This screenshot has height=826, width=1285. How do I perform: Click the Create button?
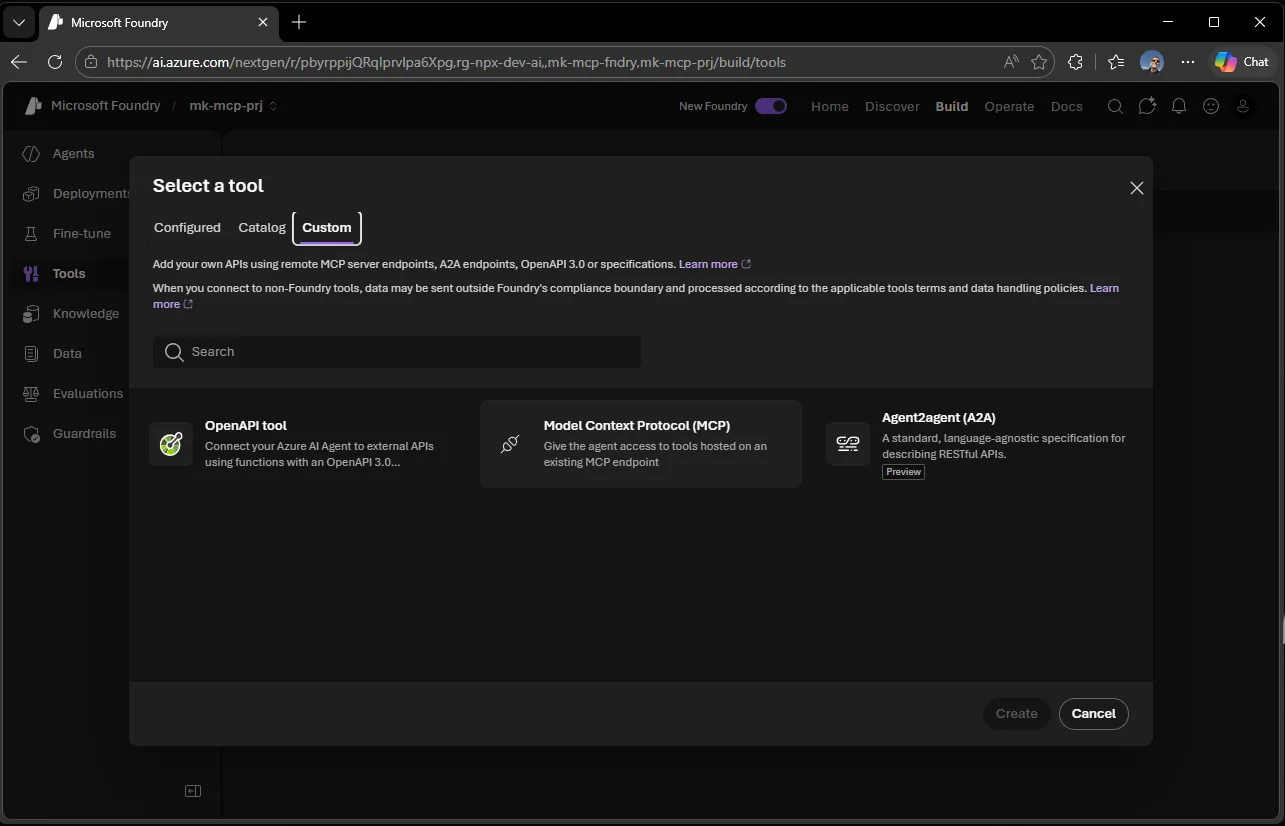(x=1017, y=714)
